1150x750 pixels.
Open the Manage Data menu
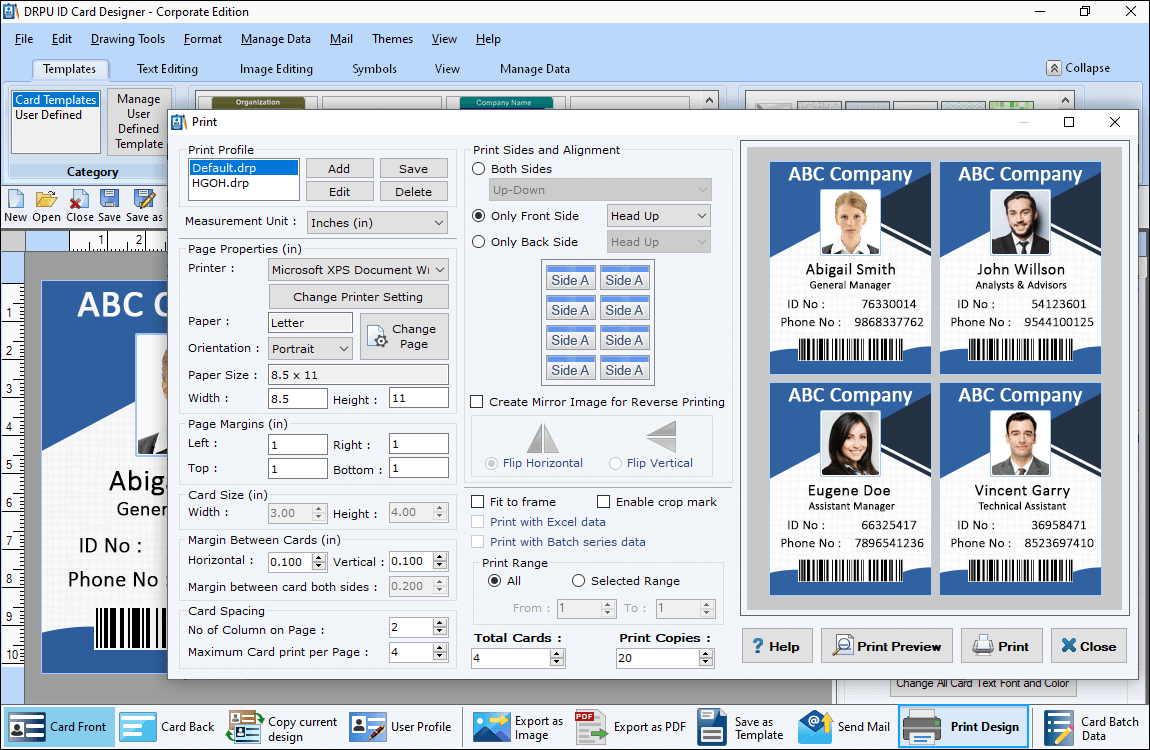pyautogui.click(x=276, y=39)
